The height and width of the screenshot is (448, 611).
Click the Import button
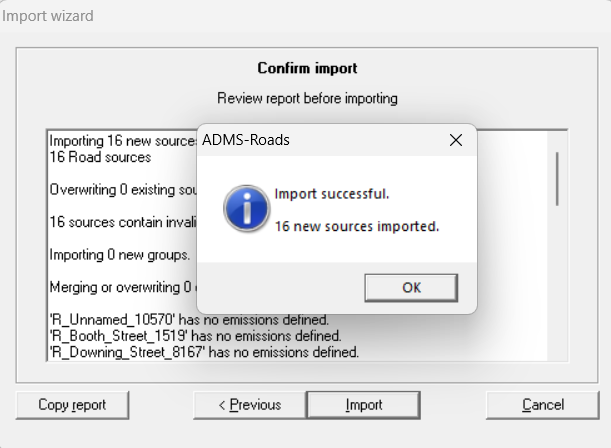click(363, 405)
